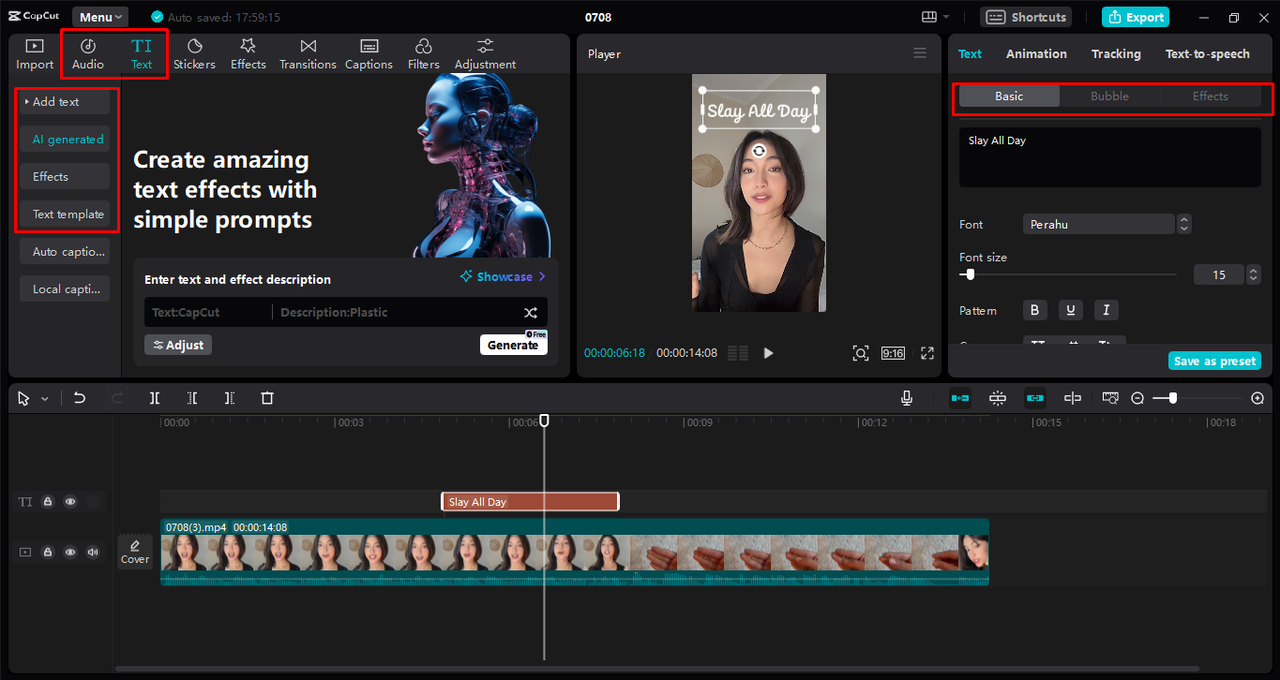Open the layout dropdown next to Shortcuts
Screen dimensions: 1280x680
click(935, 17)
